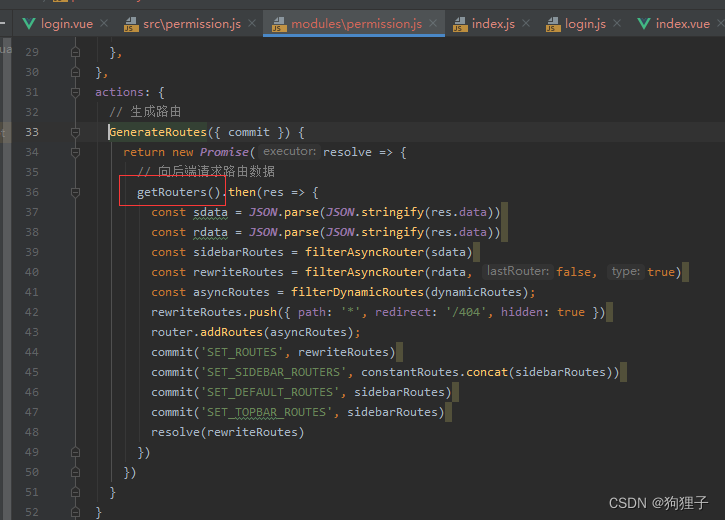725x520 pixels.
Task: Click the JS file icon on src\permission.js tab
Action: 131,24
